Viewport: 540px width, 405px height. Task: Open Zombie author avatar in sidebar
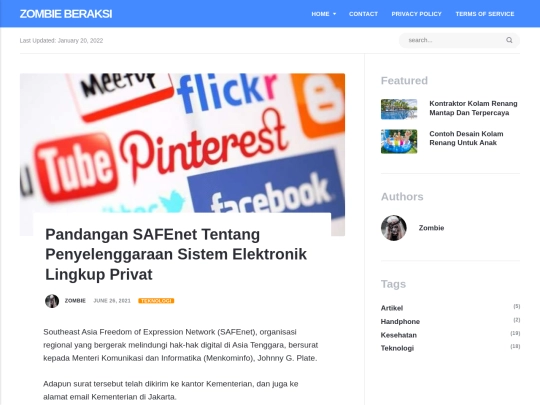(x=394, y=228)
